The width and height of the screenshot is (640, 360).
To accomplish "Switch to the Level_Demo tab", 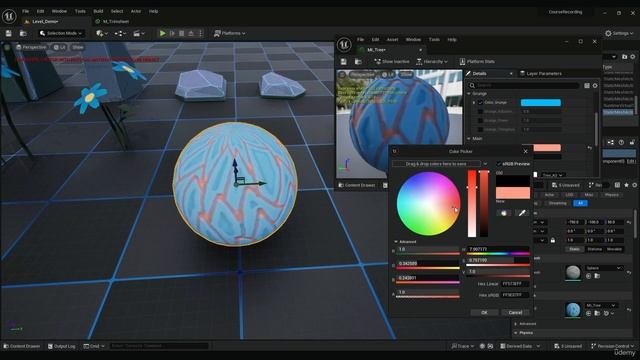I will [45, 21].
